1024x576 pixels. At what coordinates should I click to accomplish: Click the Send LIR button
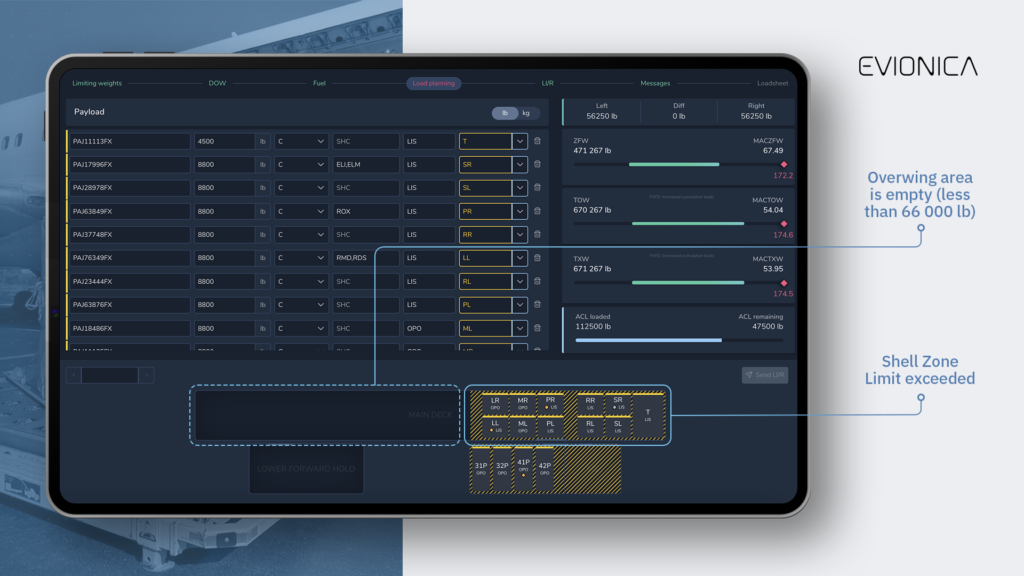tap(764, 375)
